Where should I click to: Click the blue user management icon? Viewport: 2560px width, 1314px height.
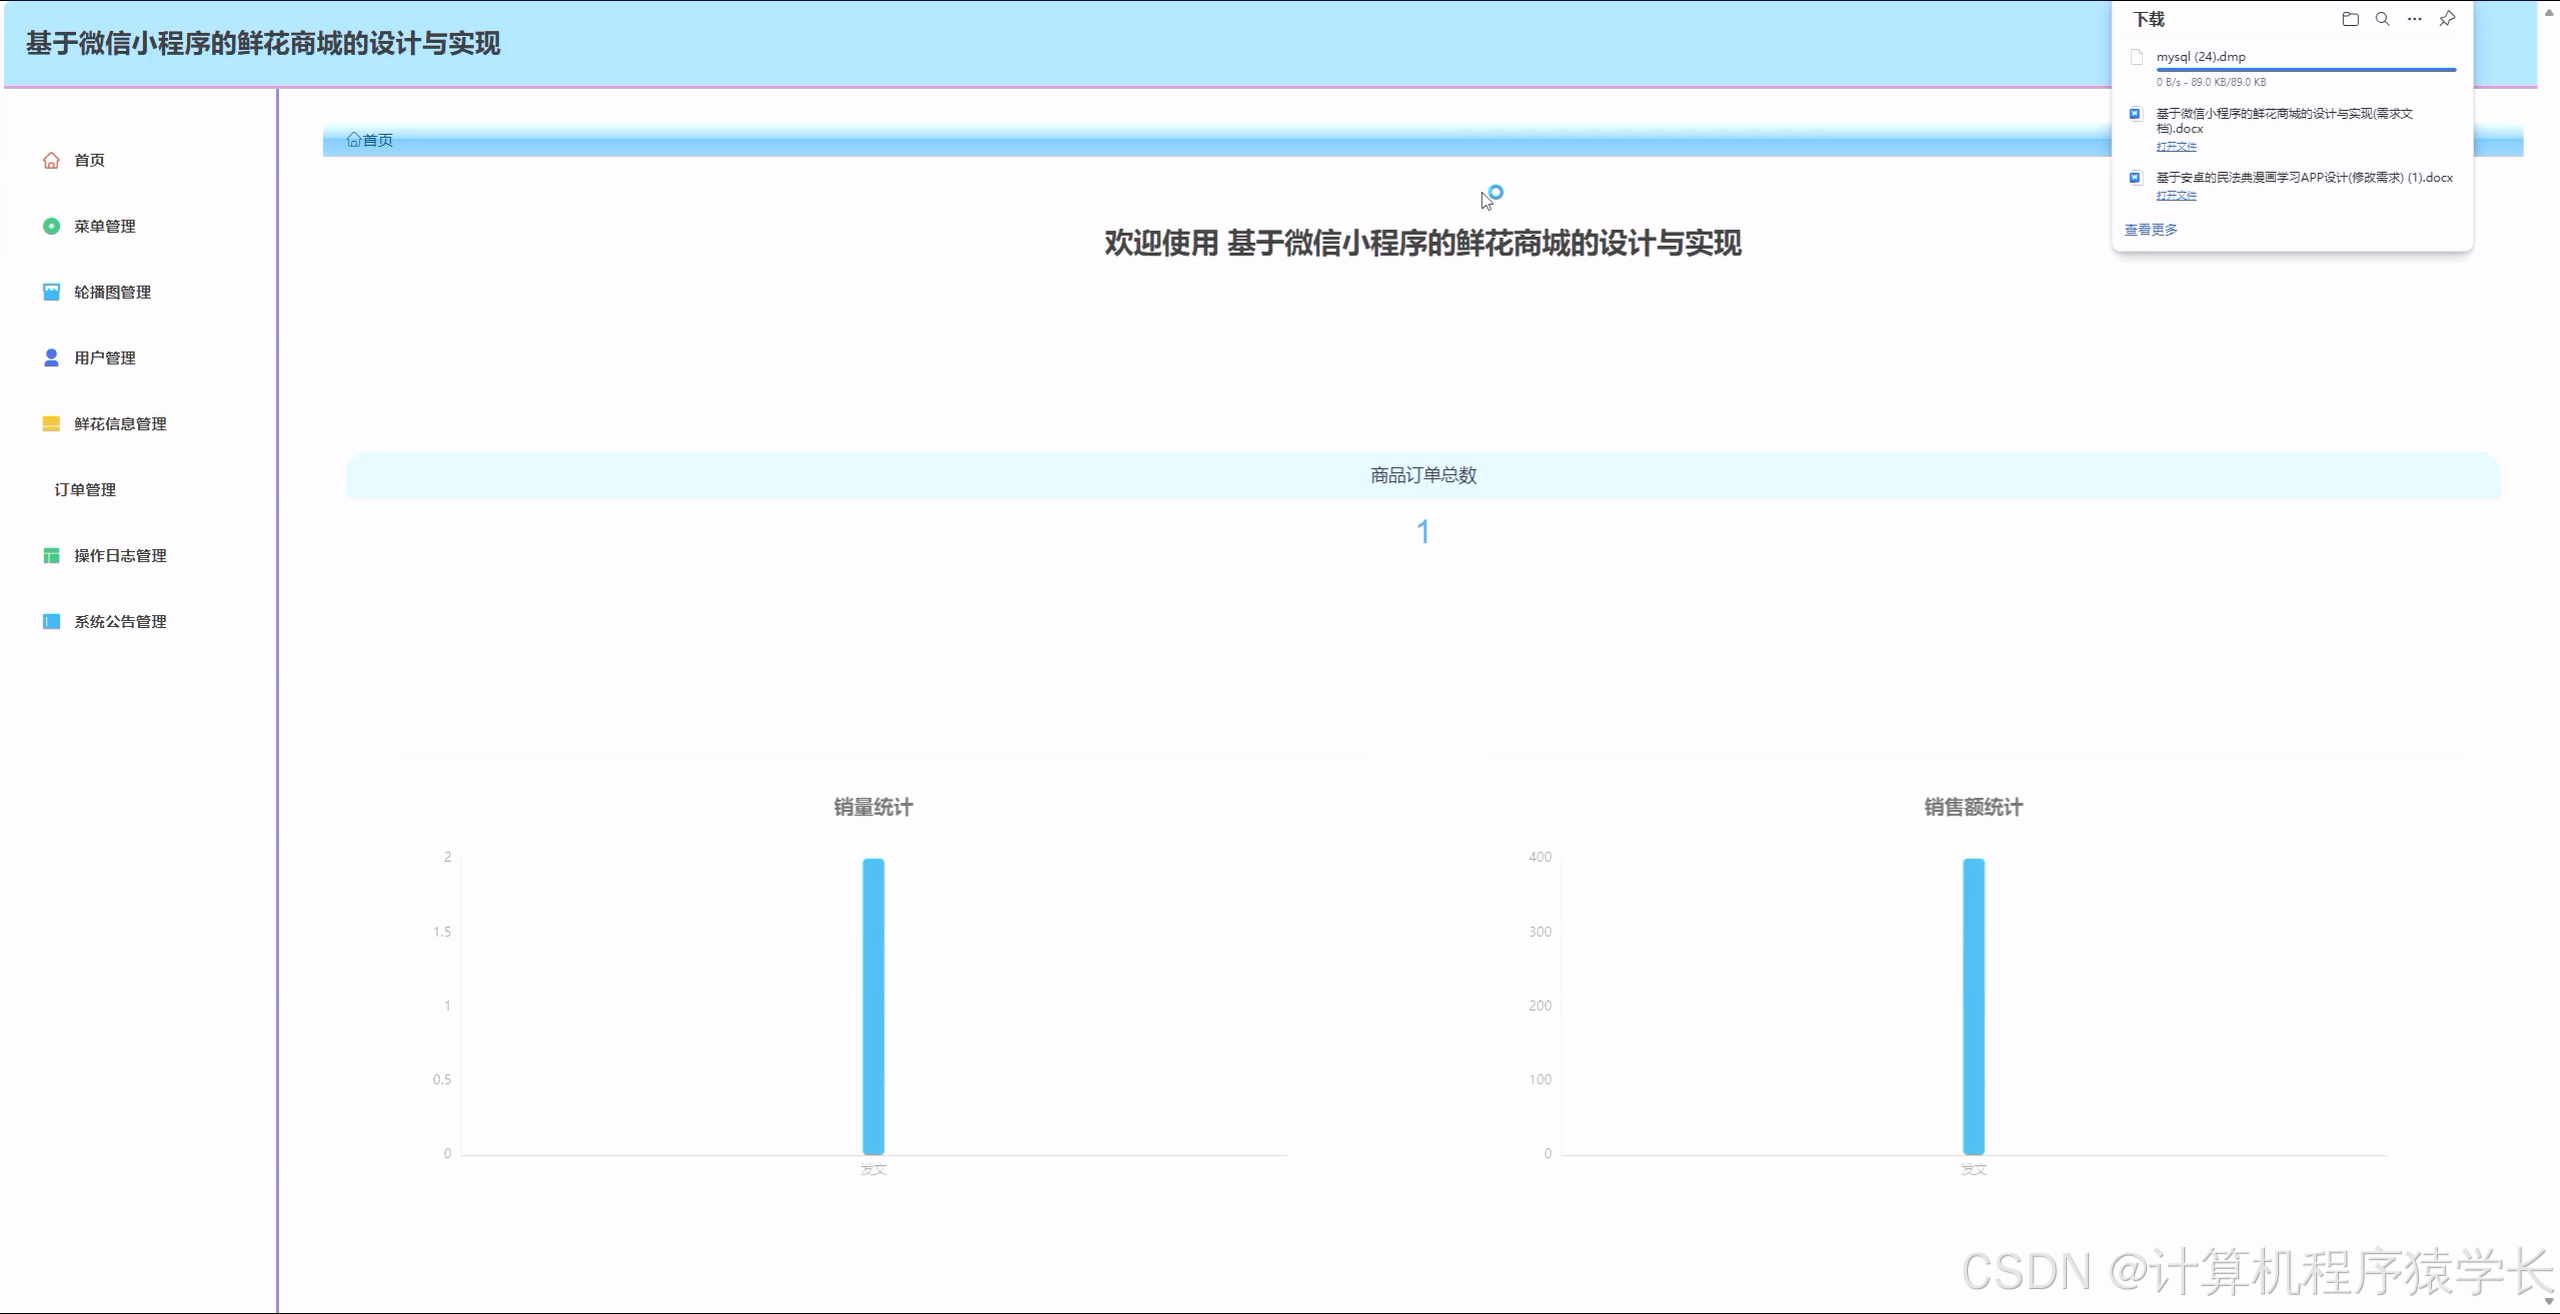pyautogui.click(x=51, y=358)
